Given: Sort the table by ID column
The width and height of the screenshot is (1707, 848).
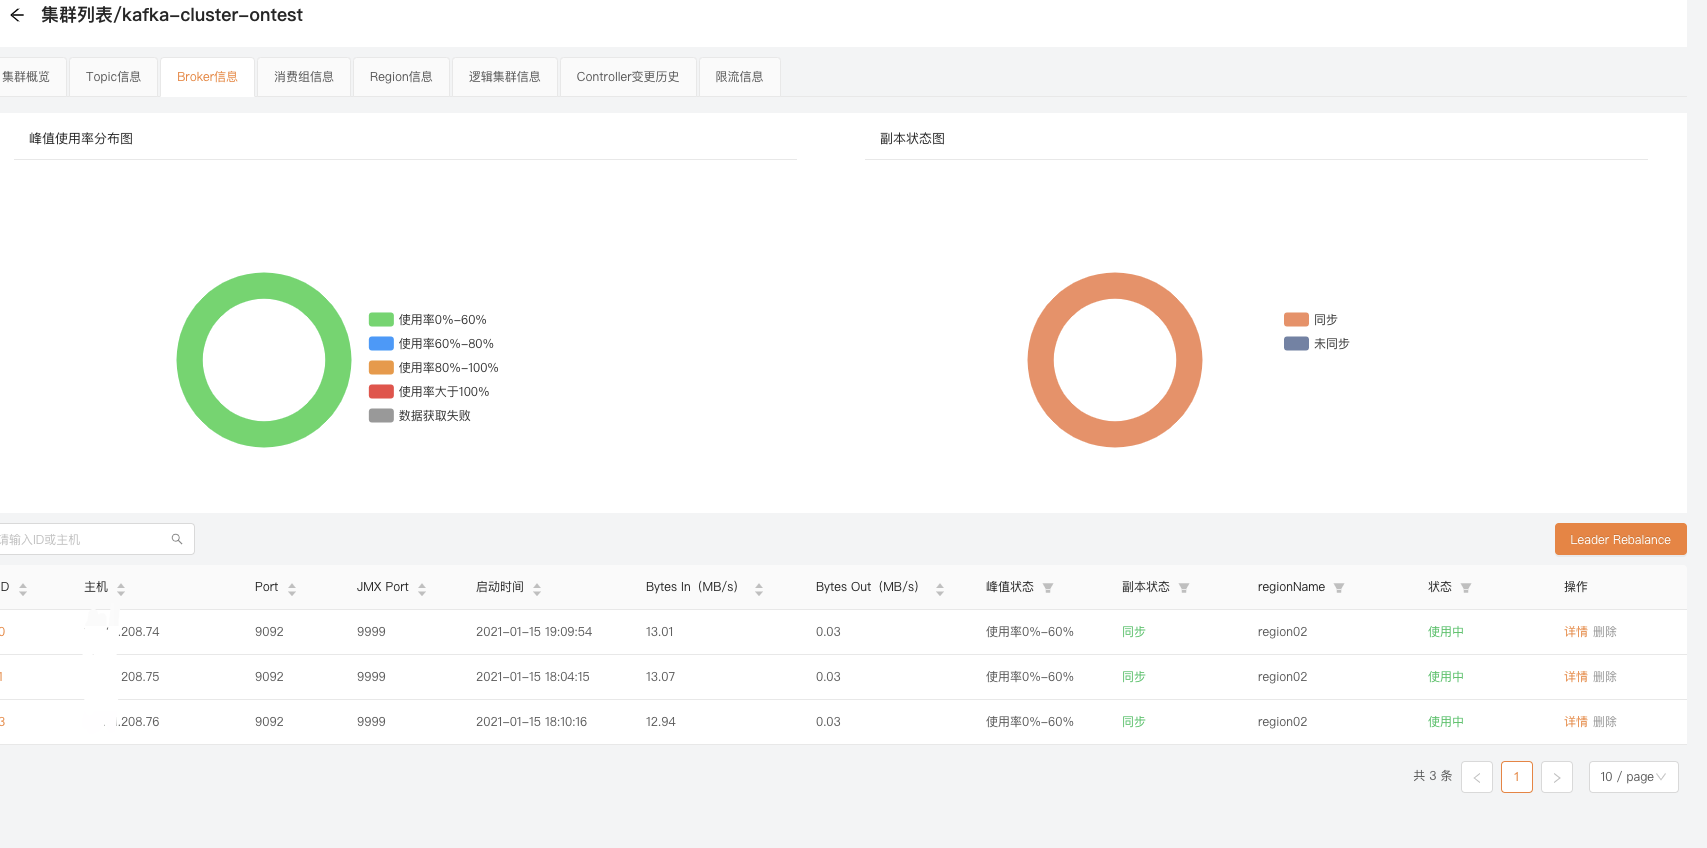Looking at the screenshot, I should pos(23,588).
